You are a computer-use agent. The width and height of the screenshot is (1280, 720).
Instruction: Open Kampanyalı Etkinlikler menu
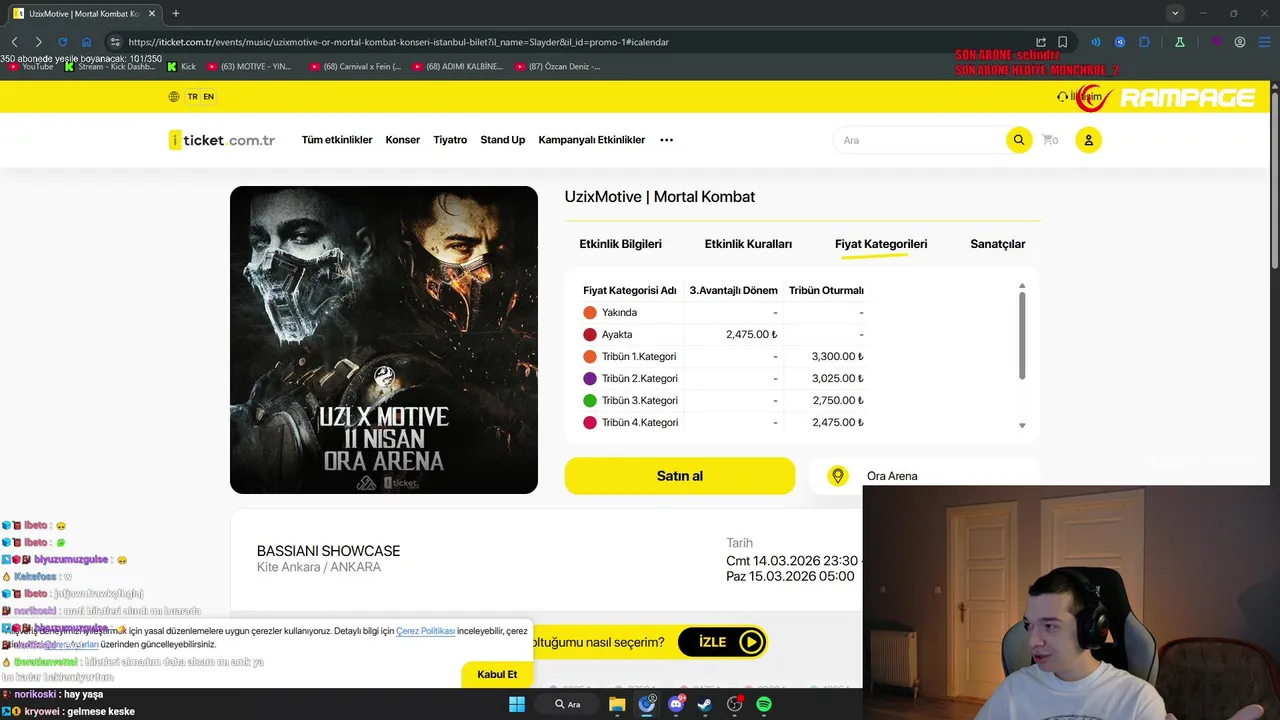pos(592,140)
